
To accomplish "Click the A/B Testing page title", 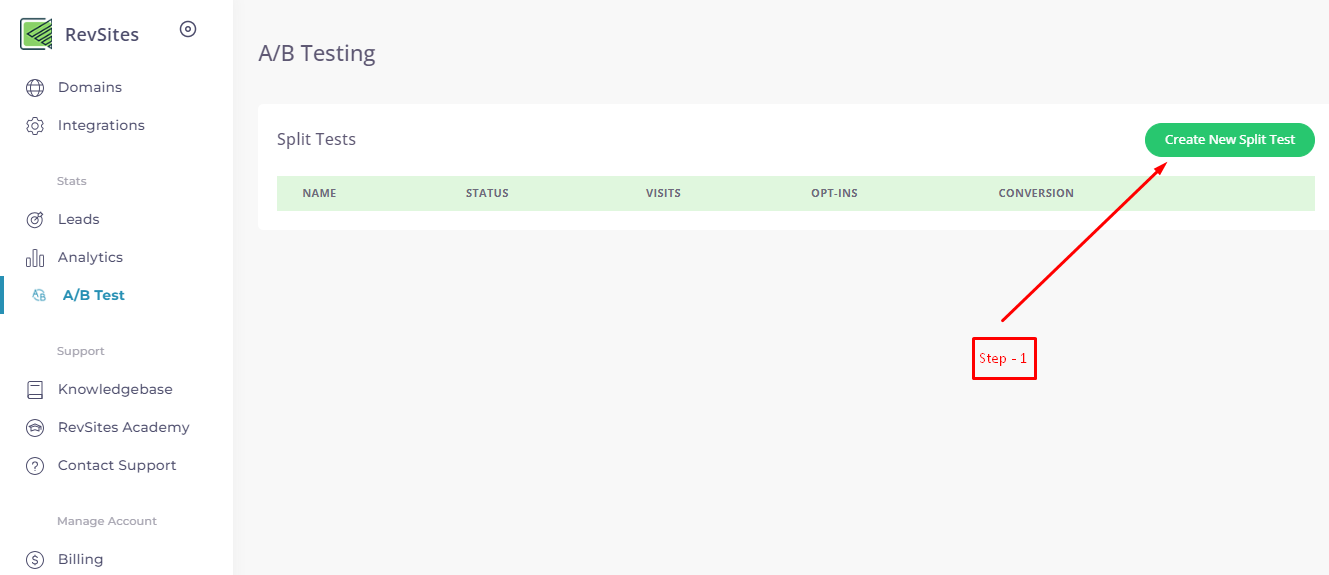I will click(317, 54).
